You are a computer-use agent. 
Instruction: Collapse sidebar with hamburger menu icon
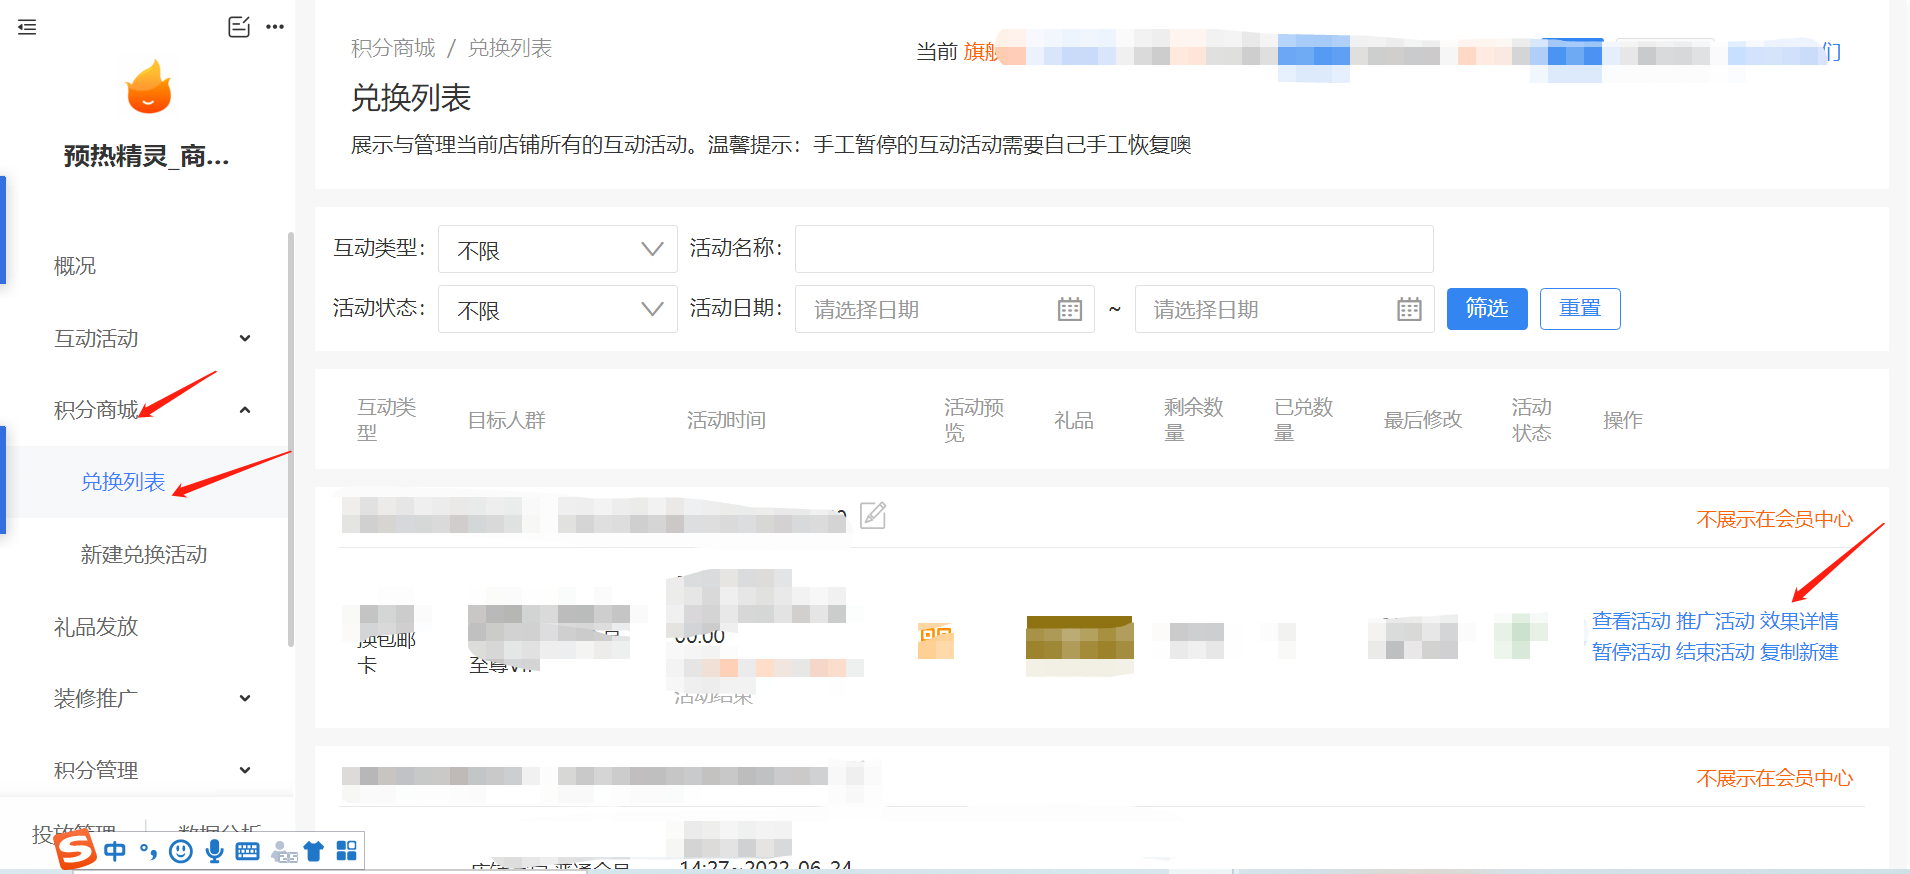pos(27,27)
